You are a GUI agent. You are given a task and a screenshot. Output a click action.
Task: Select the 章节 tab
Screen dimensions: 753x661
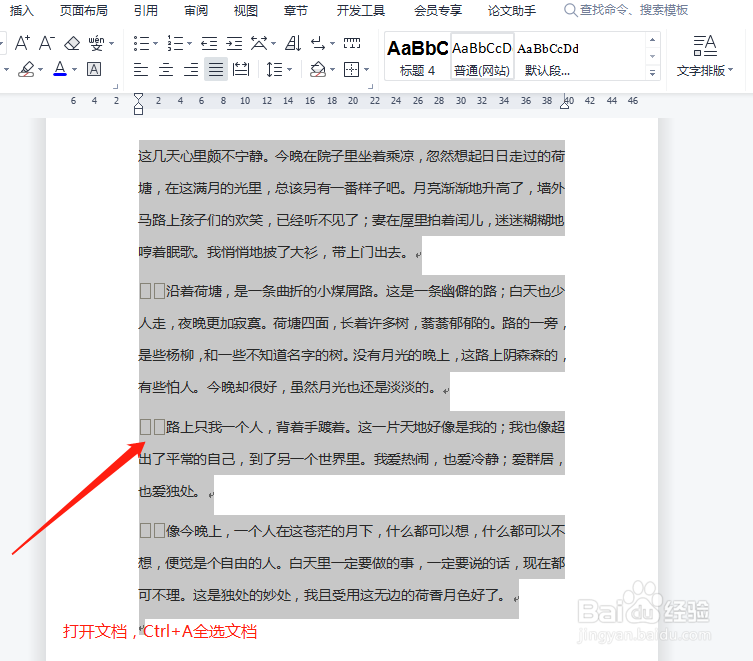click(x=295, y=10)
